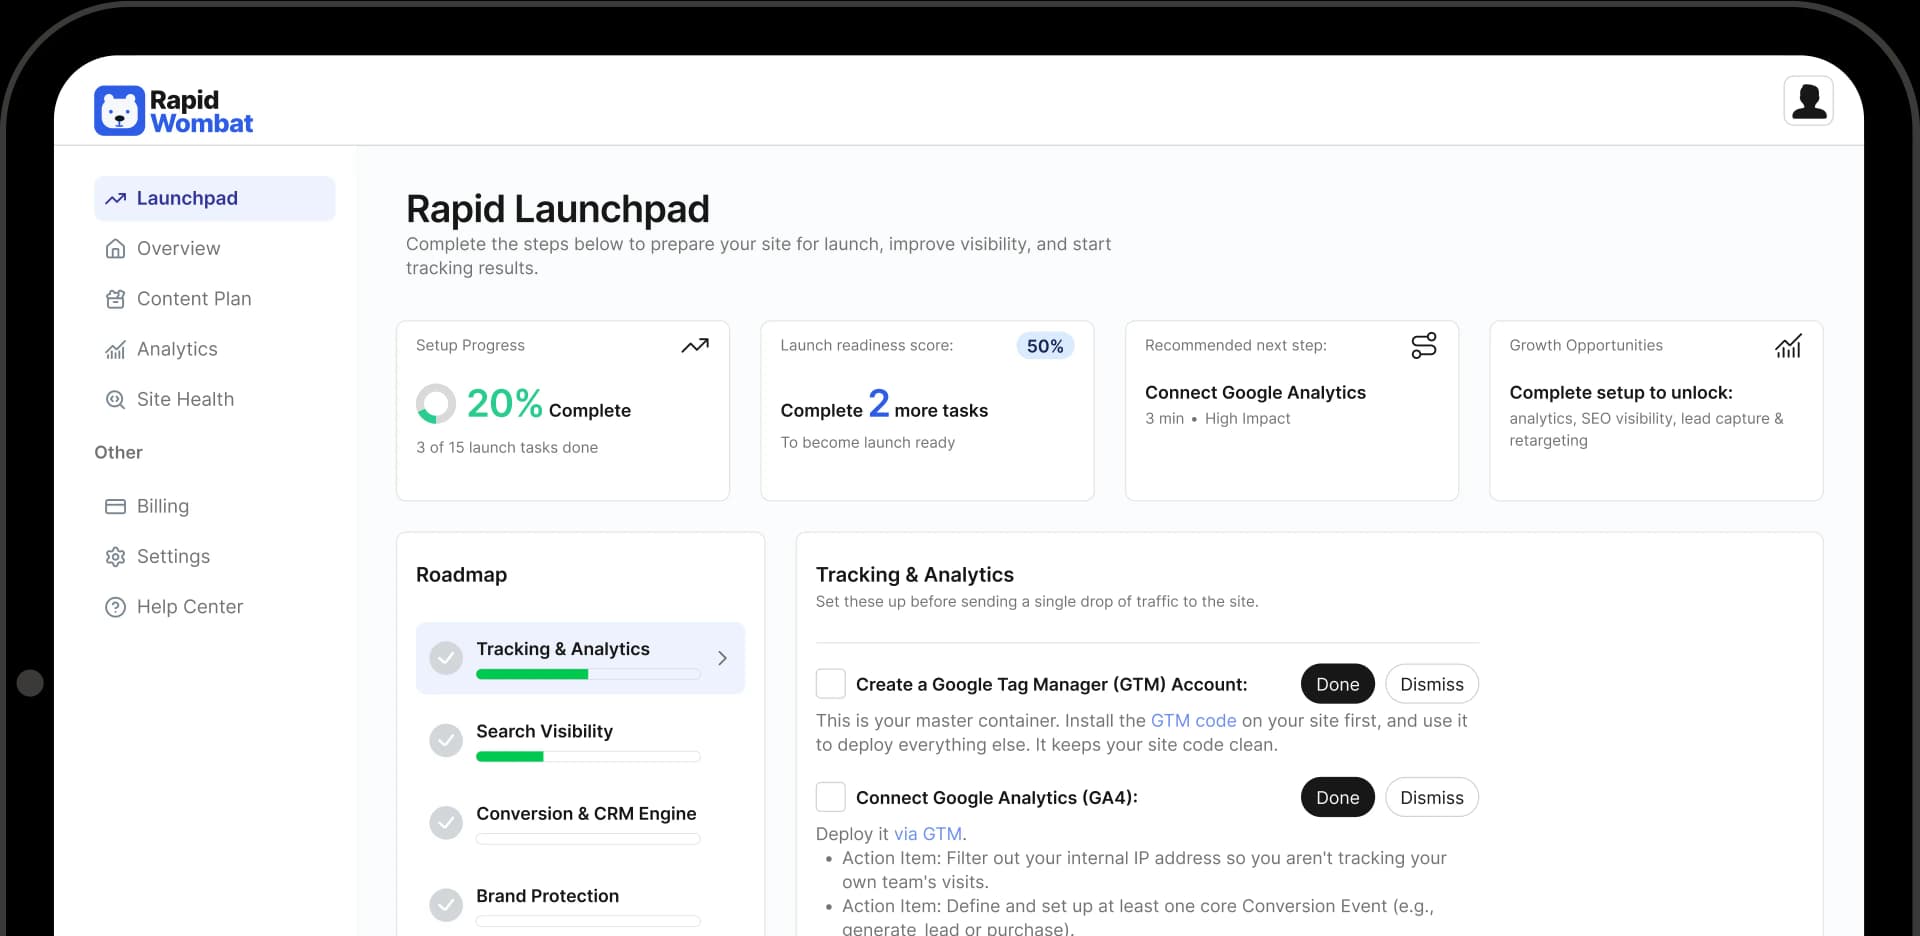The width and height of the screenshot is (1920, 936).
Task: Mark Connect Google Analytics (GA4) as Done
Action: click(x=1338, y=797)
